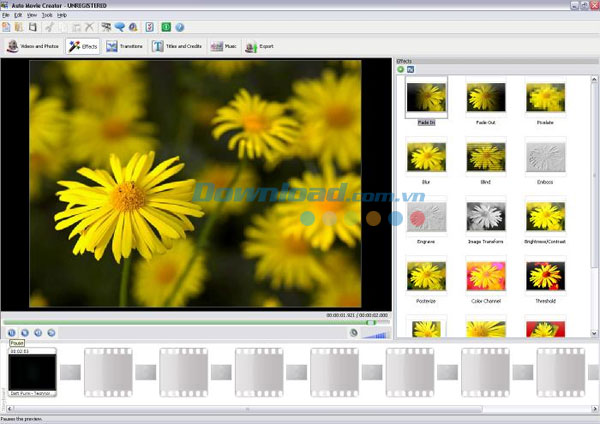Image resolution: width=600 pixels, height=424 pixels.
Task: Click the Save project floppy disk icon
Action: (32, 27)
